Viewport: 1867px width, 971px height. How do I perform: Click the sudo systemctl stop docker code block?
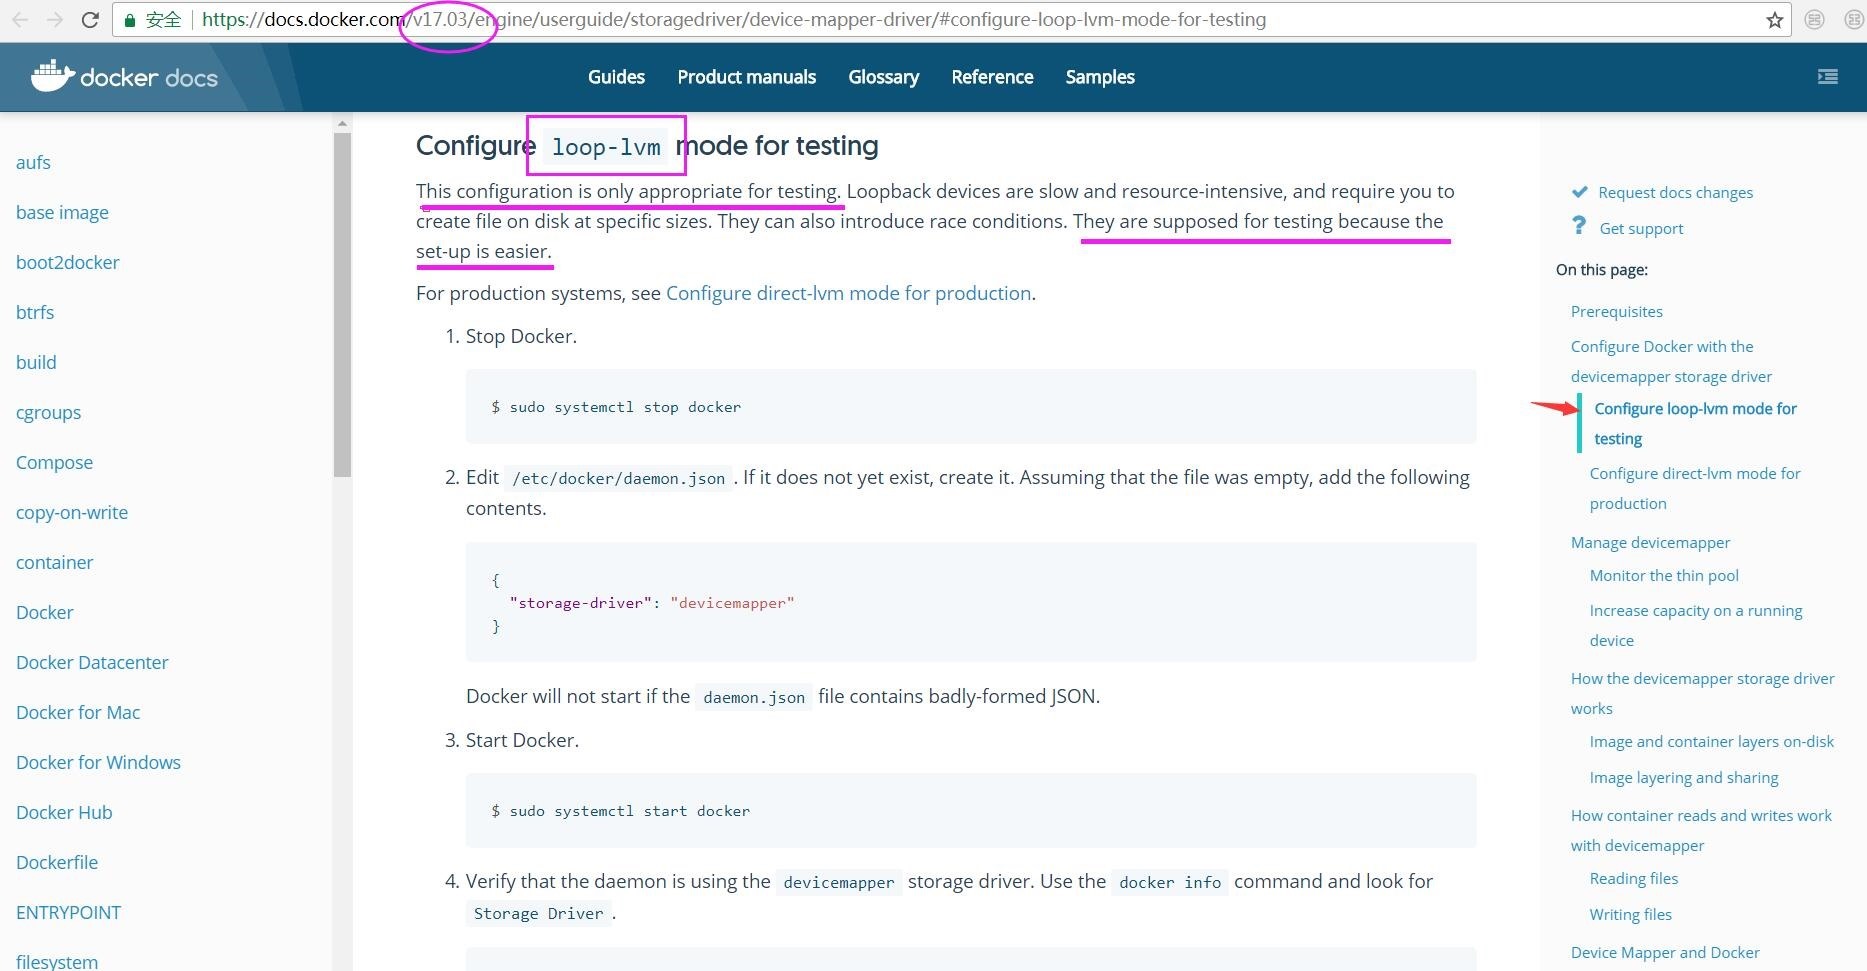point(971,406)
